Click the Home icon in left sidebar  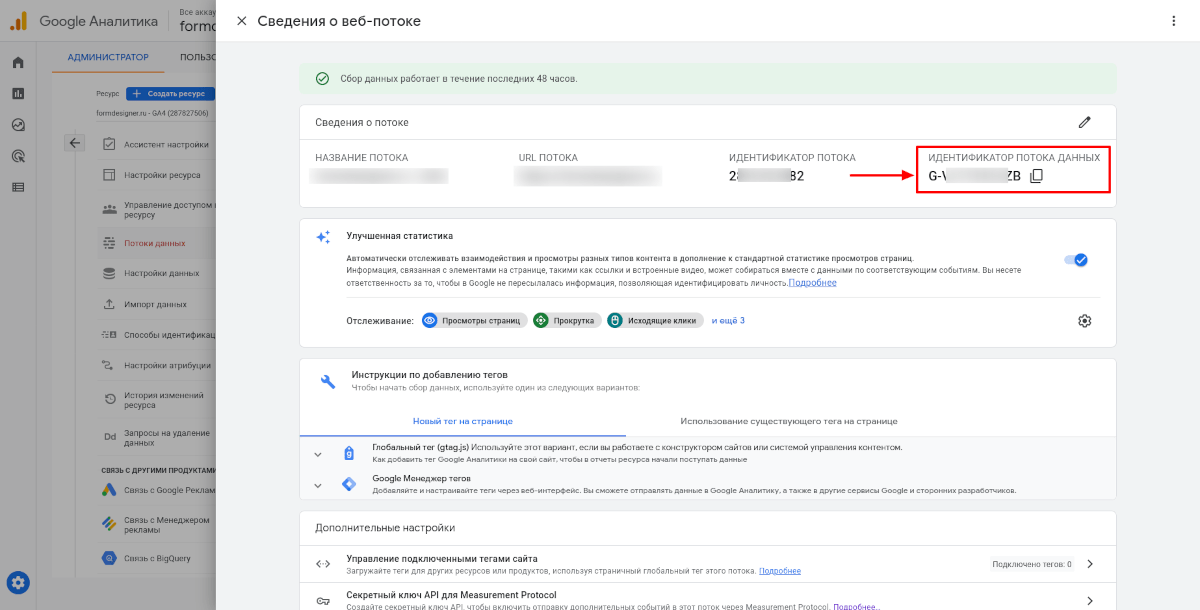pos(18,63)
